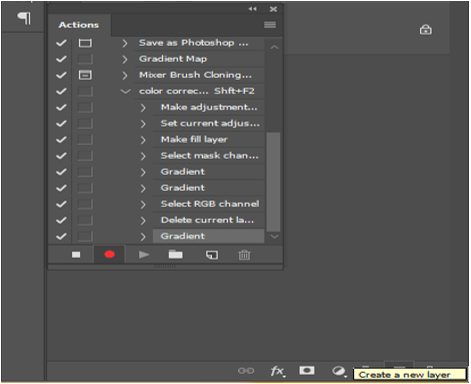Expand the Delete current la... step
Viewport: 471px width, 384px height.
[x=143, y=220]
